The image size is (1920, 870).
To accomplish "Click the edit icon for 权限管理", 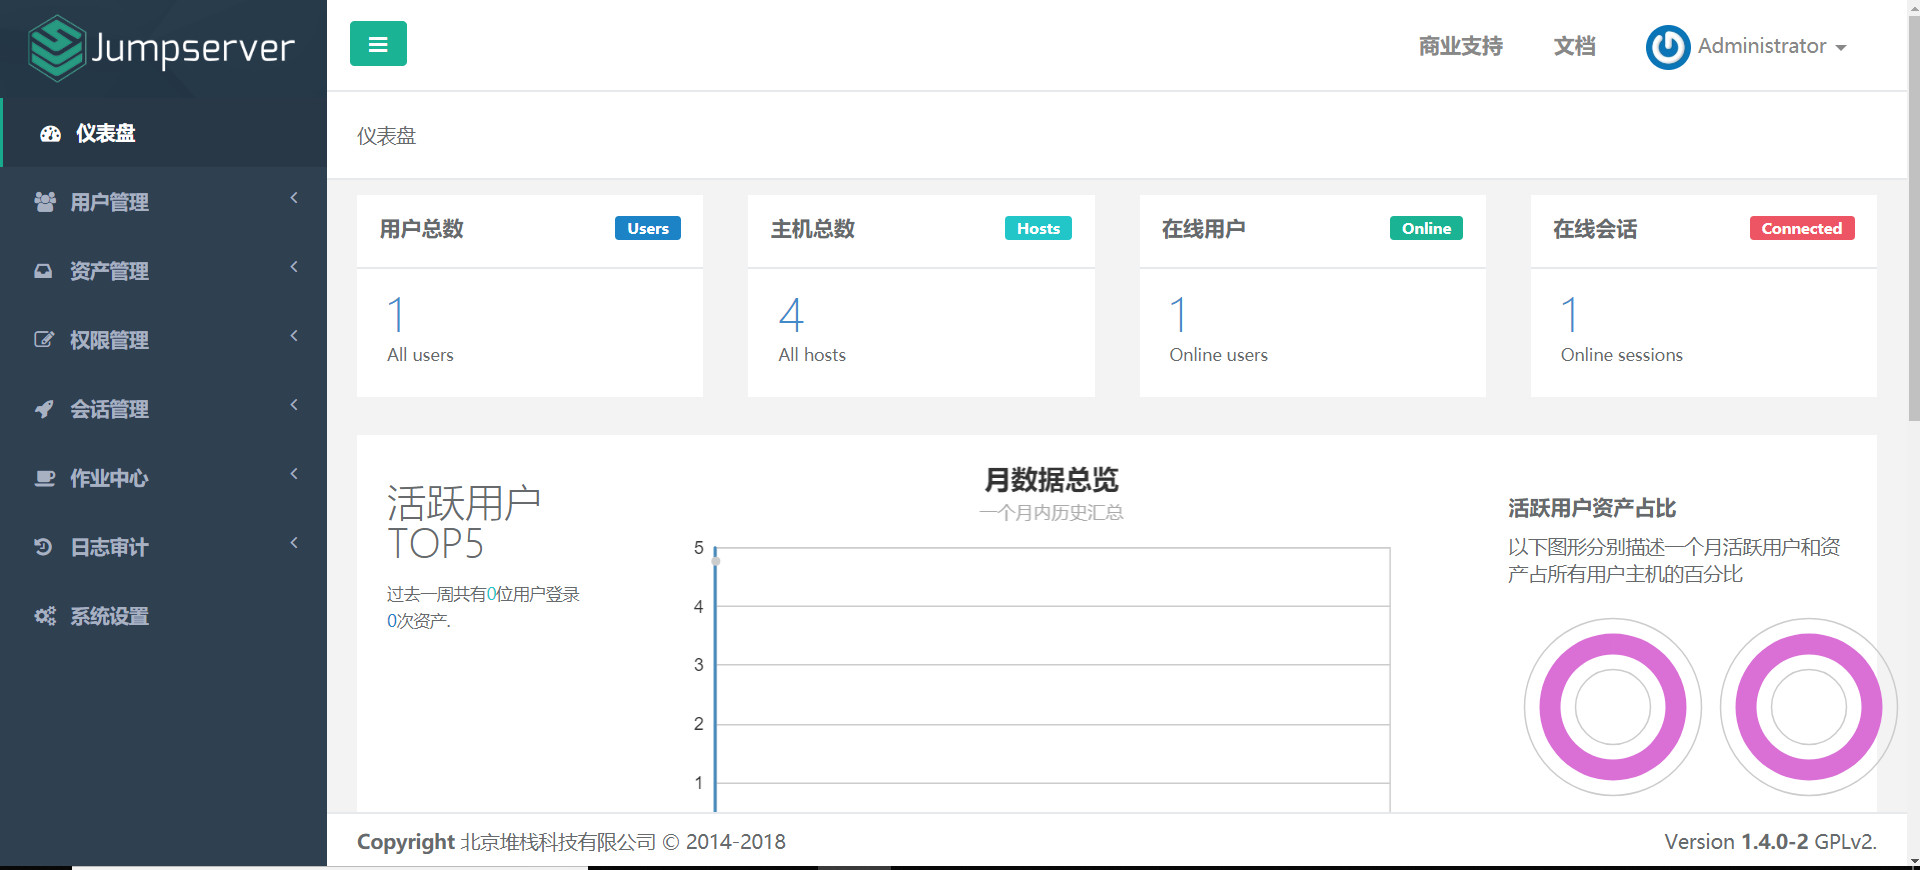I will 44,340.
